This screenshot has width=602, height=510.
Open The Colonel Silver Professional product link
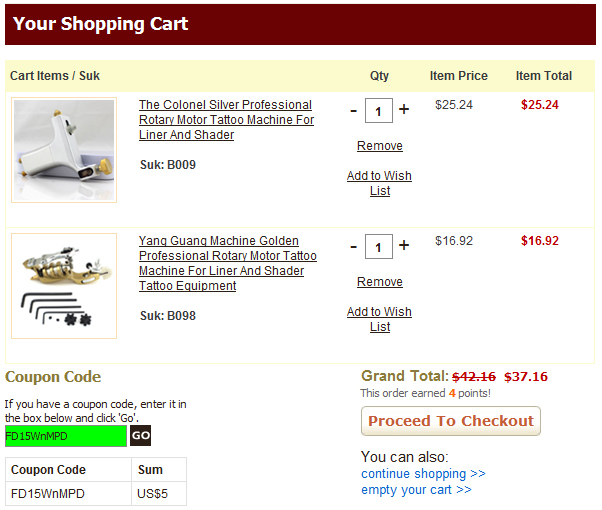226,120
